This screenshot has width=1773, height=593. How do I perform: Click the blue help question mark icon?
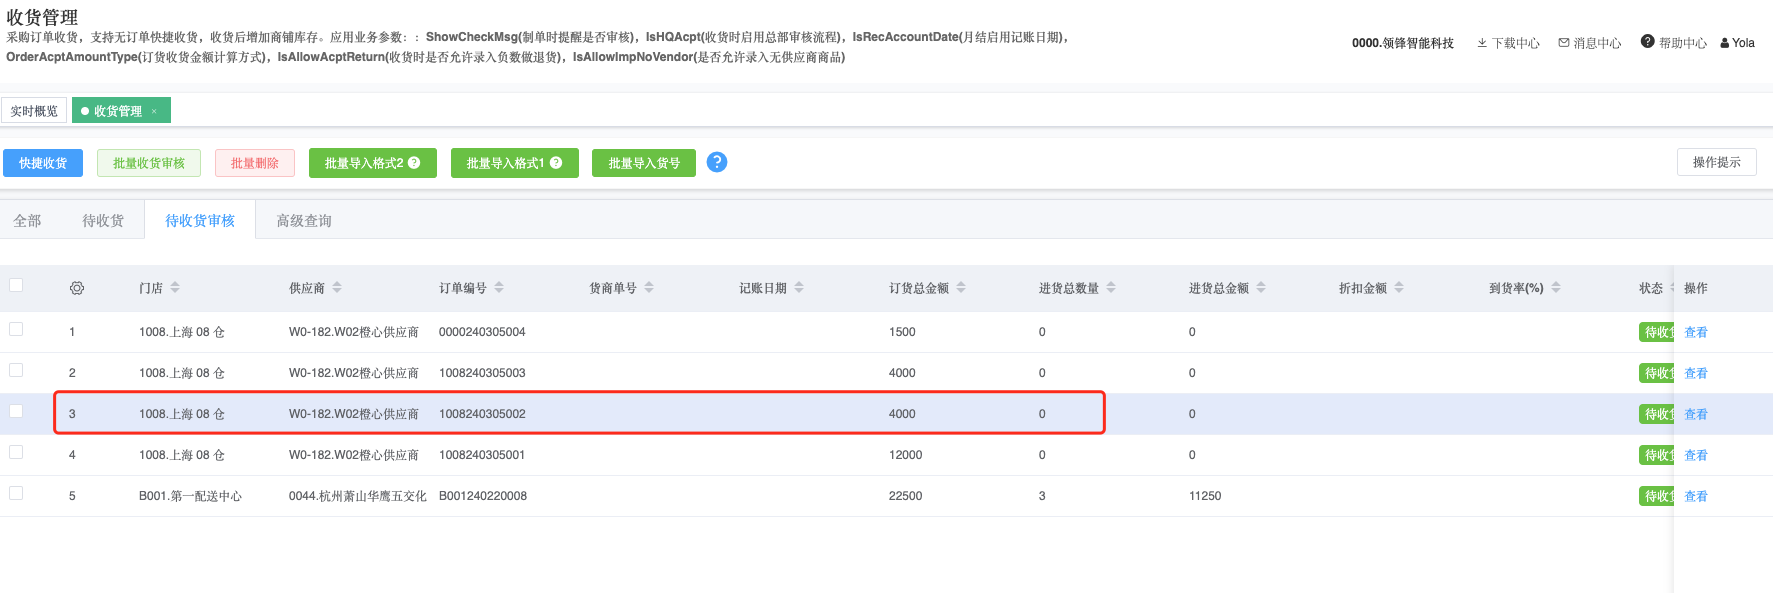(x=717, y=162)
